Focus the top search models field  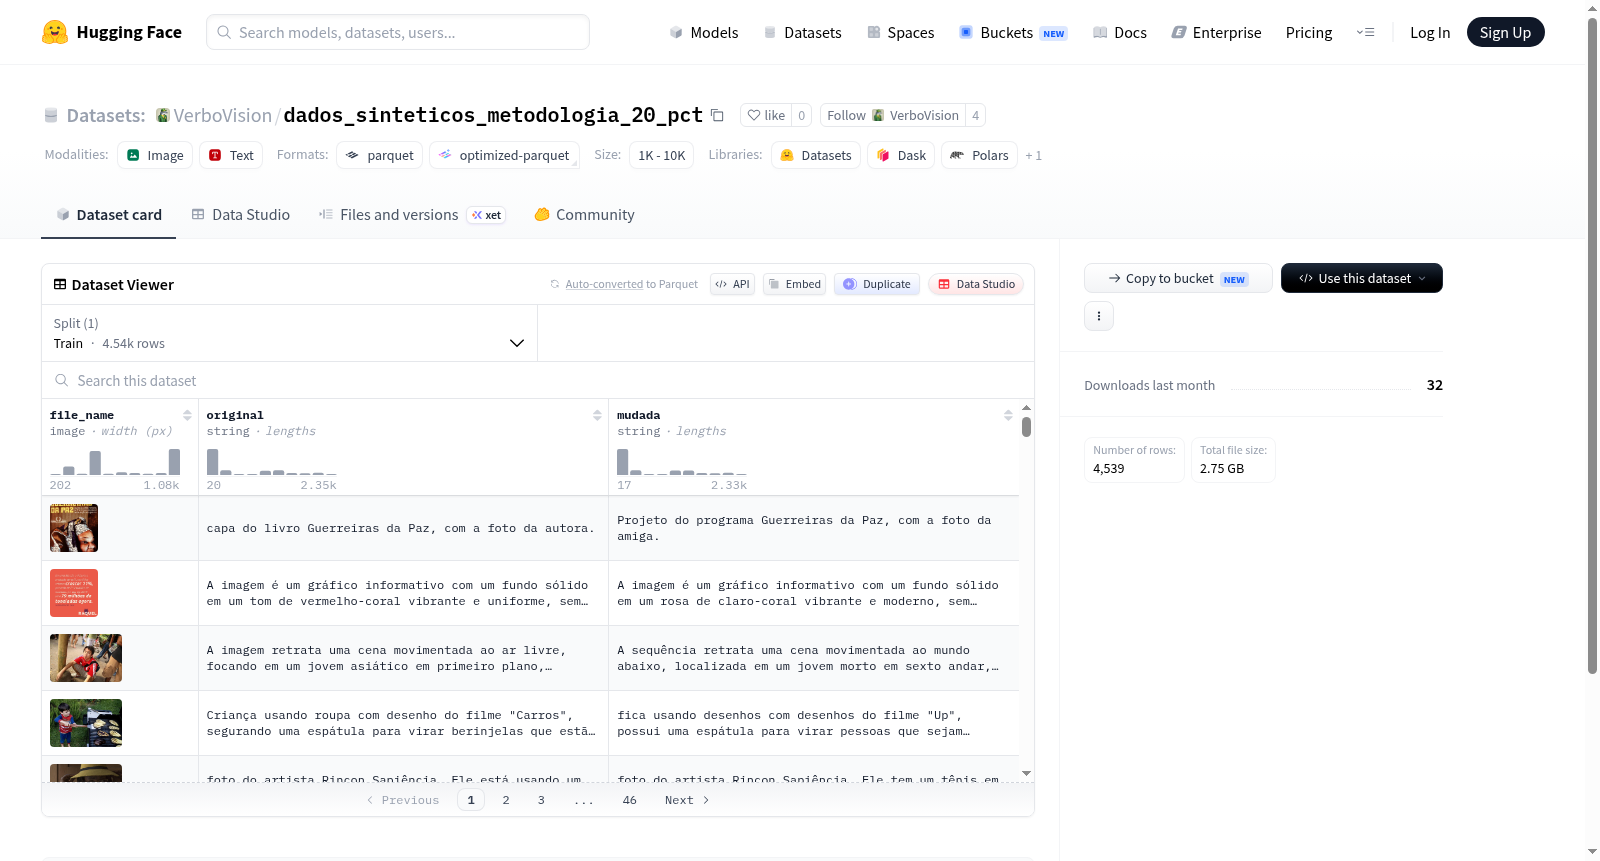tap(398, 32)
